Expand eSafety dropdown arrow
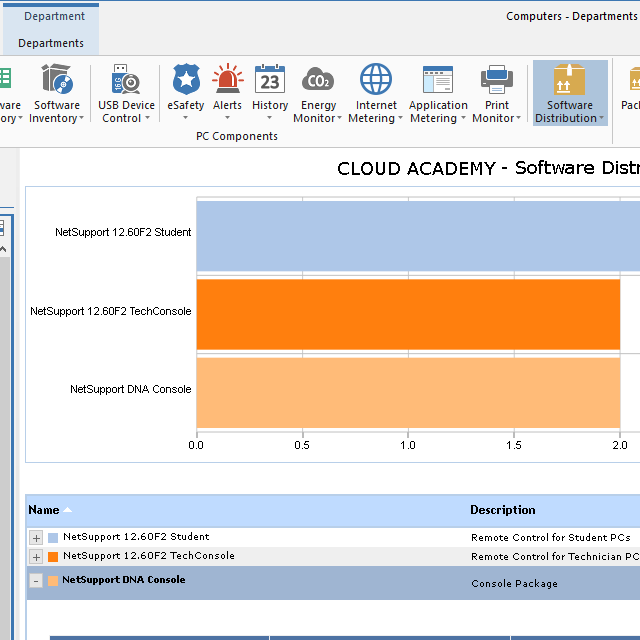The width and height of the screenshot is (640, 640). [x=185, y=118]
